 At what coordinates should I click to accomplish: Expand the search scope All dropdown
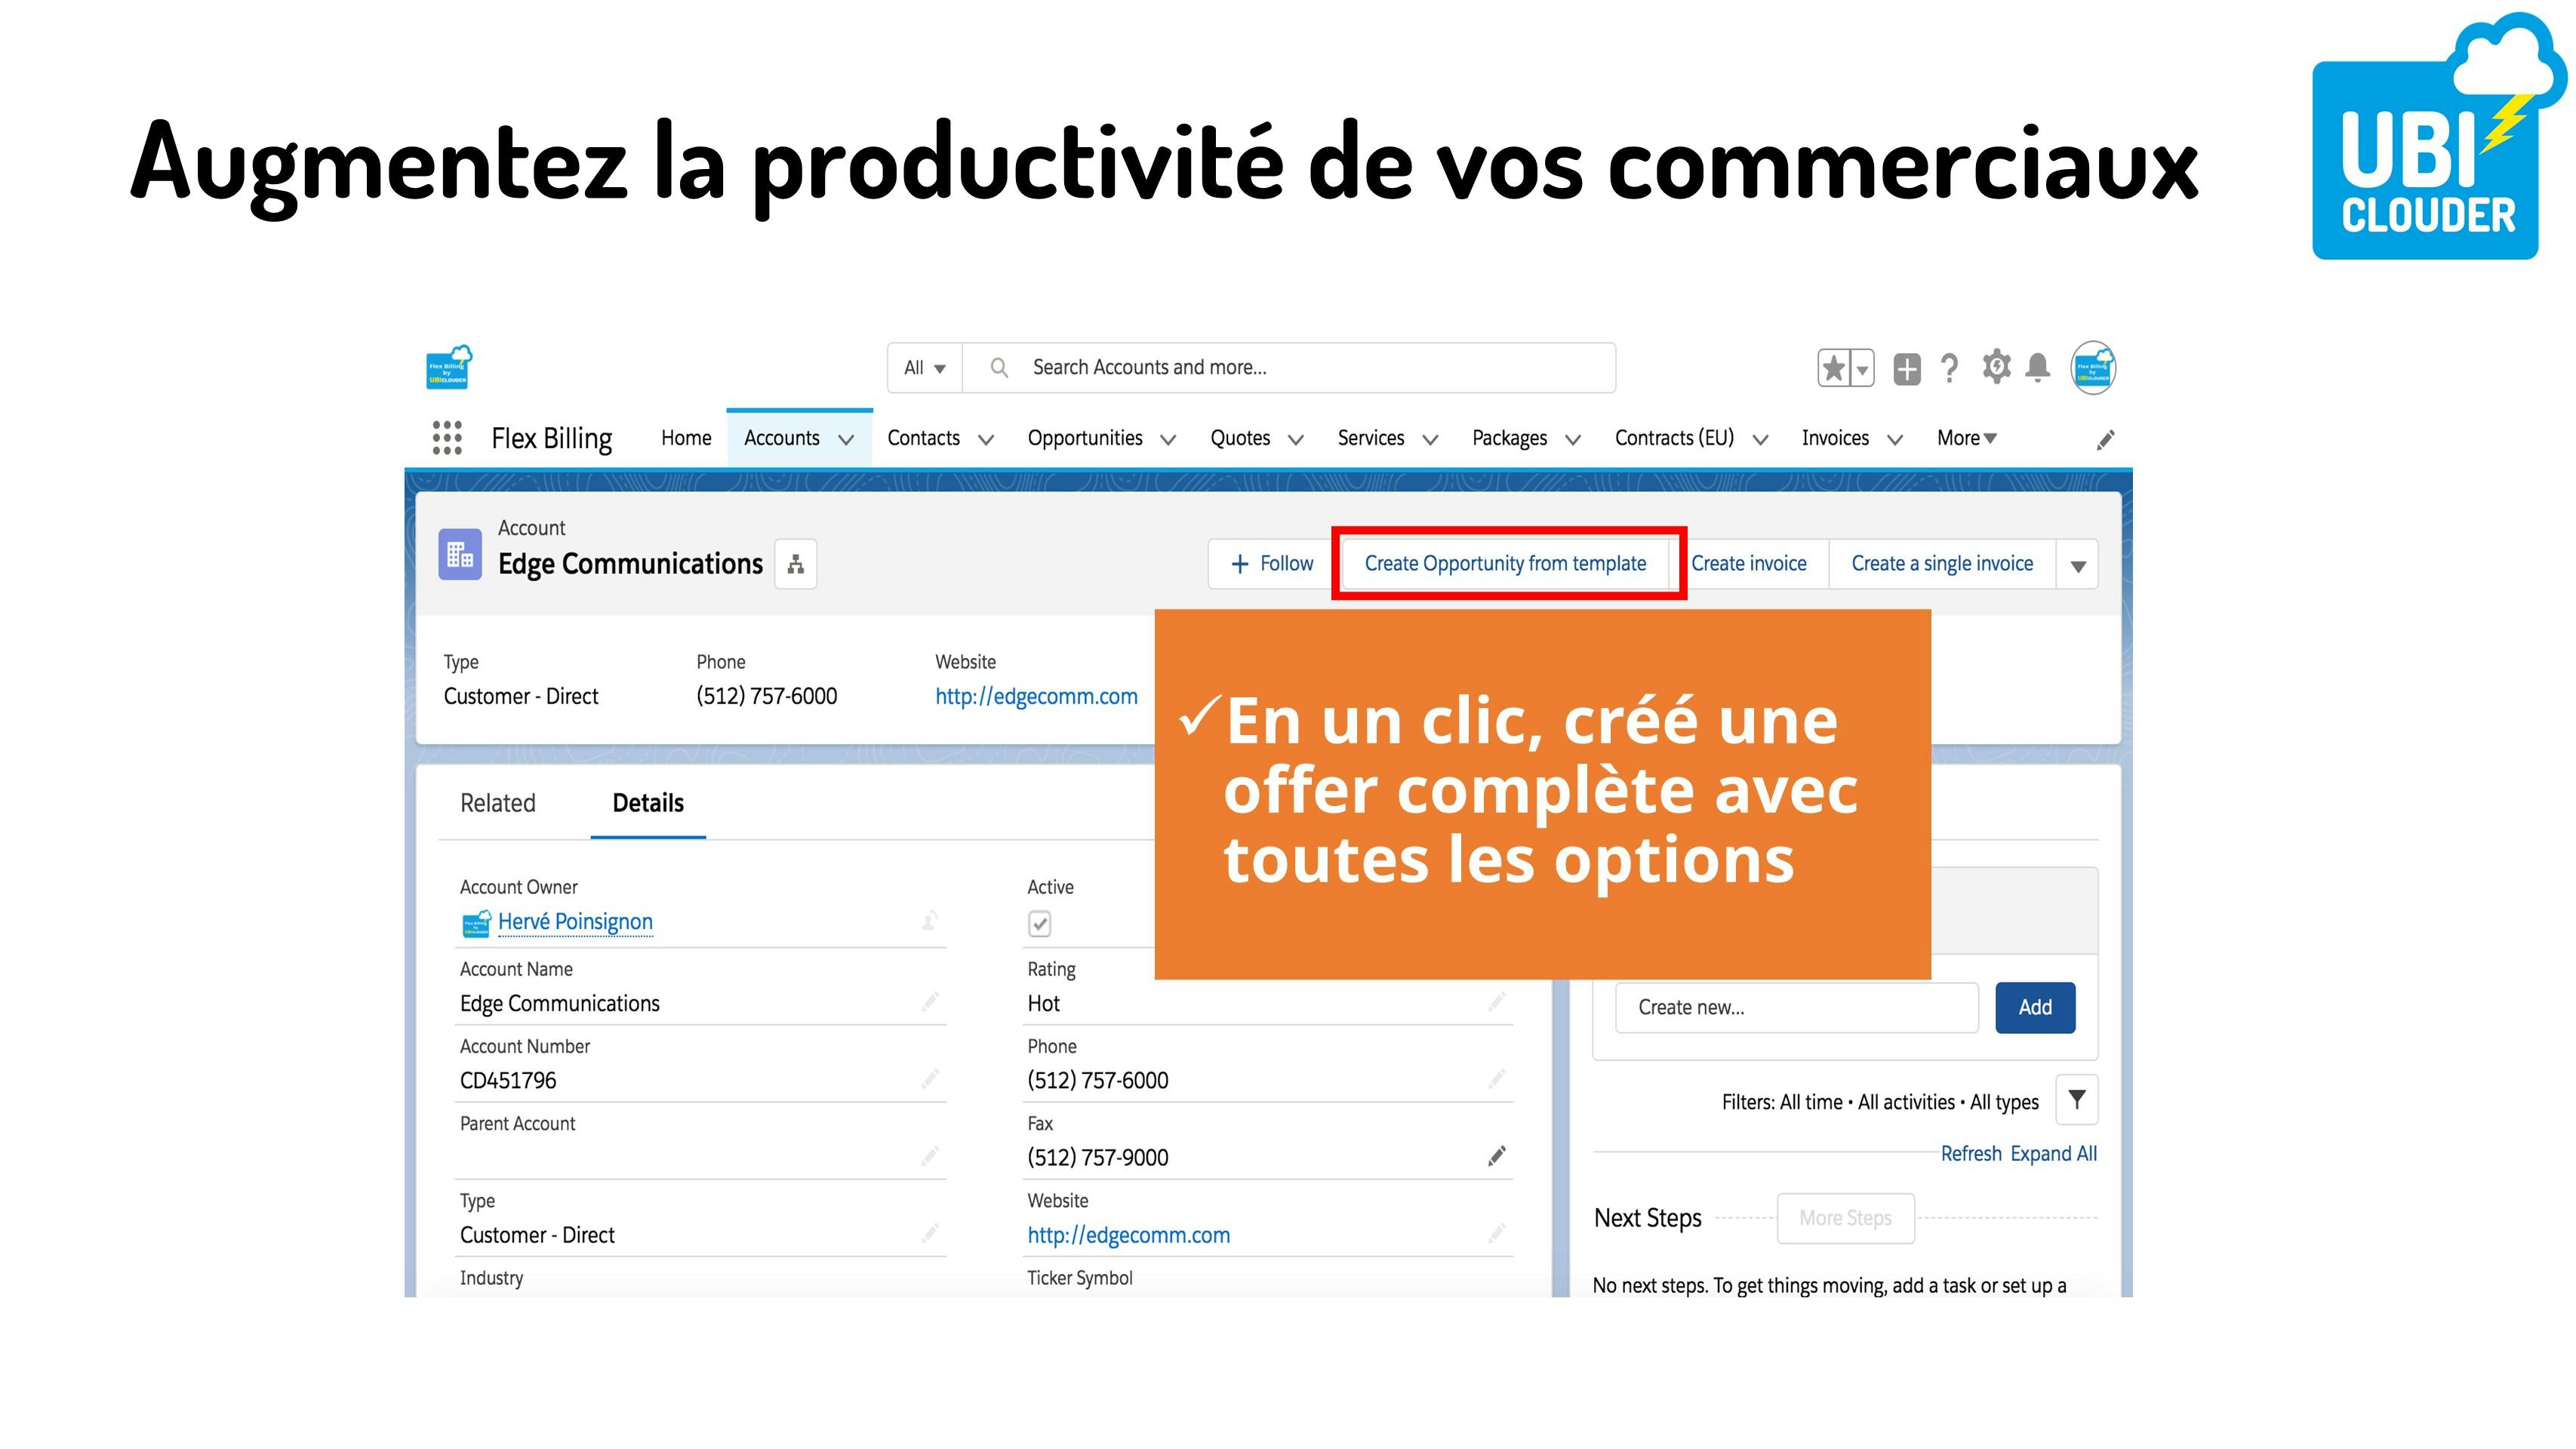click(924, 368)
